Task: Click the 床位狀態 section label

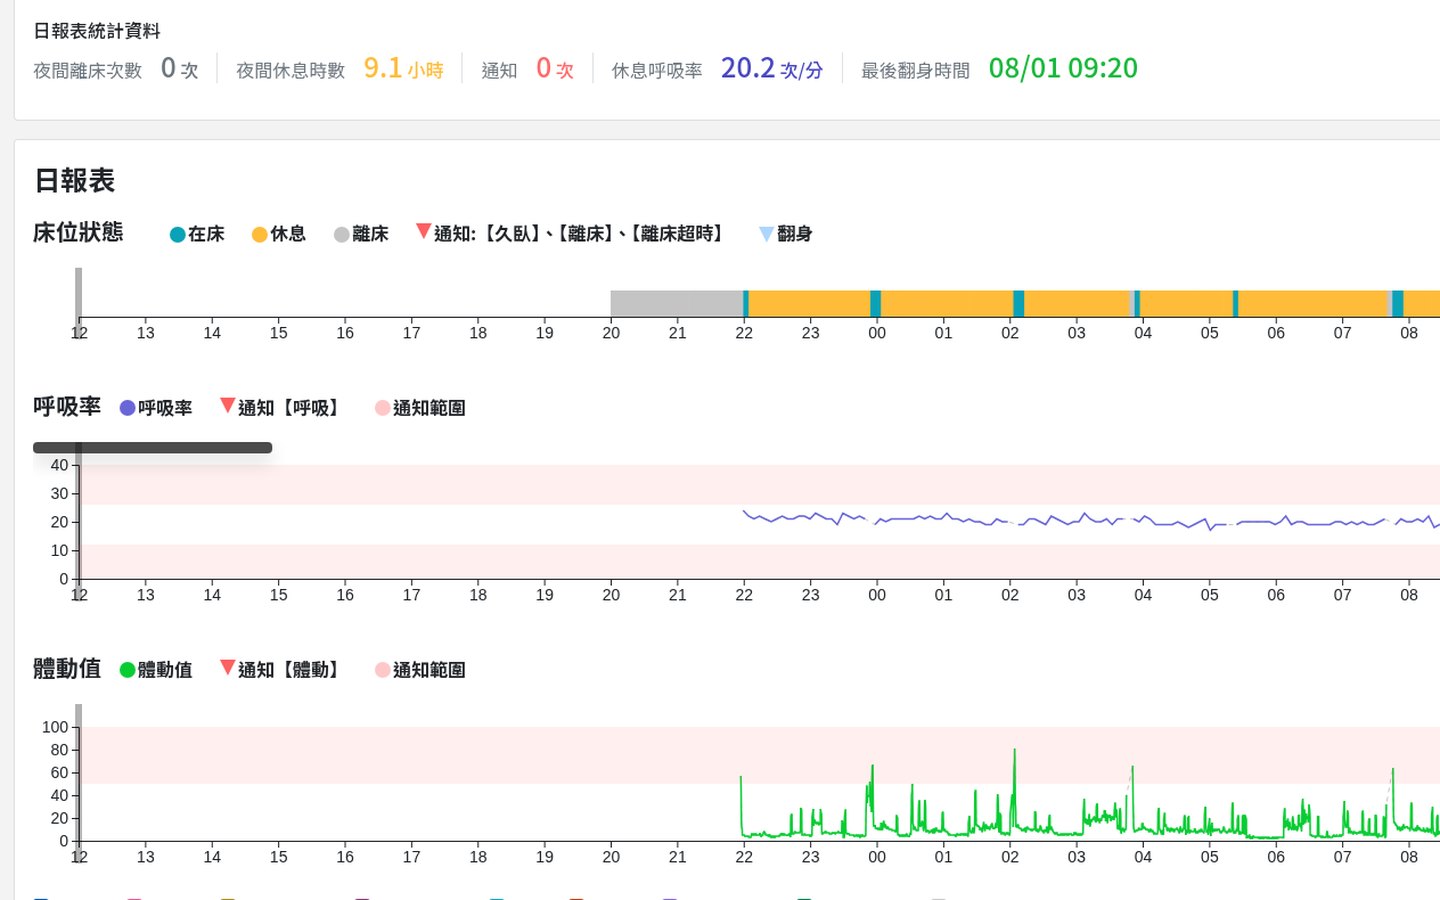Action: pos(78,232)
